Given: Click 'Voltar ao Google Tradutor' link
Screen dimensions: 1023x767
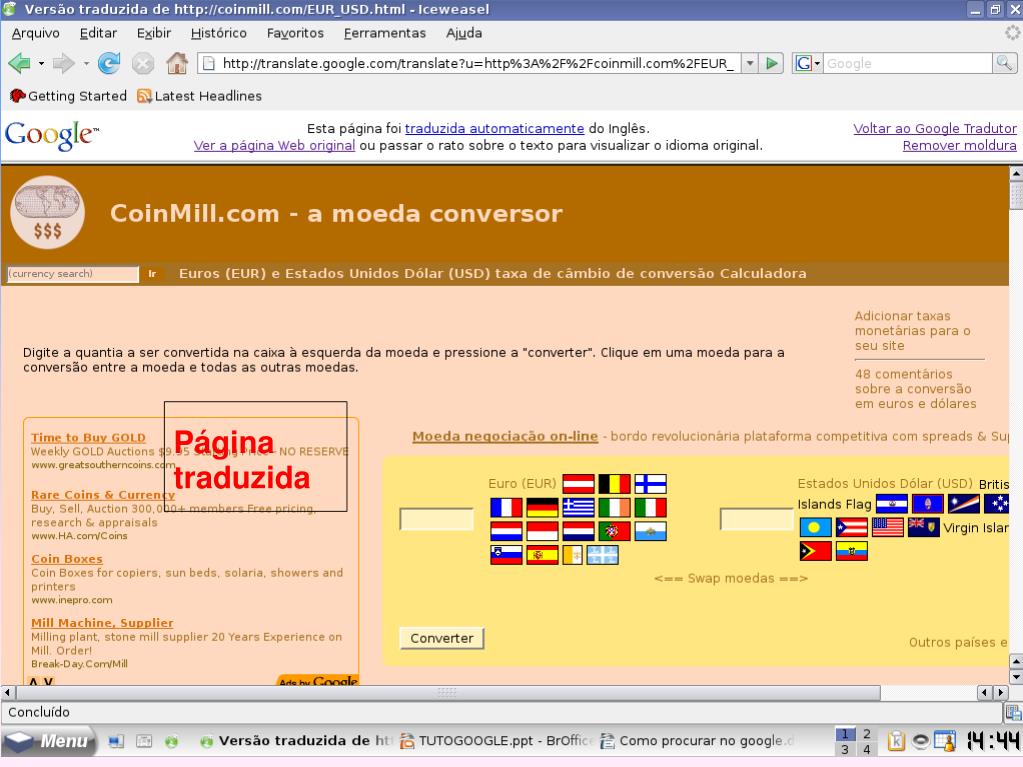Looking at the screenshot, I should pos(935,128).
